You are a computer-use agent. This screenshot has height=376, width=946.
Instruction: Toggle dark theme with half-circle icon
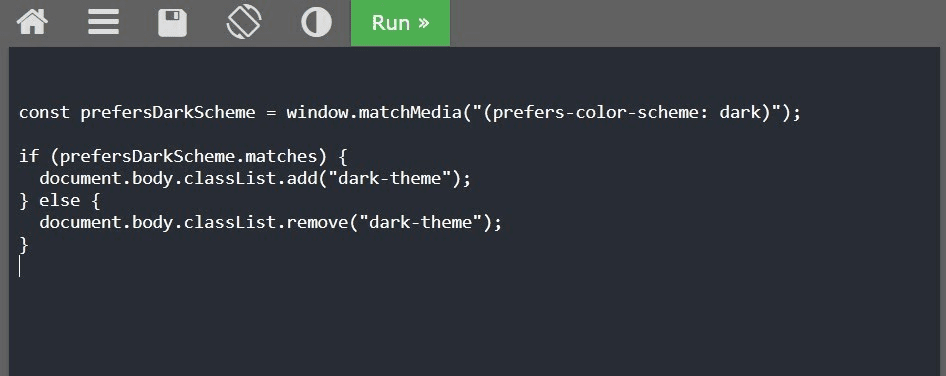[316, 22]
